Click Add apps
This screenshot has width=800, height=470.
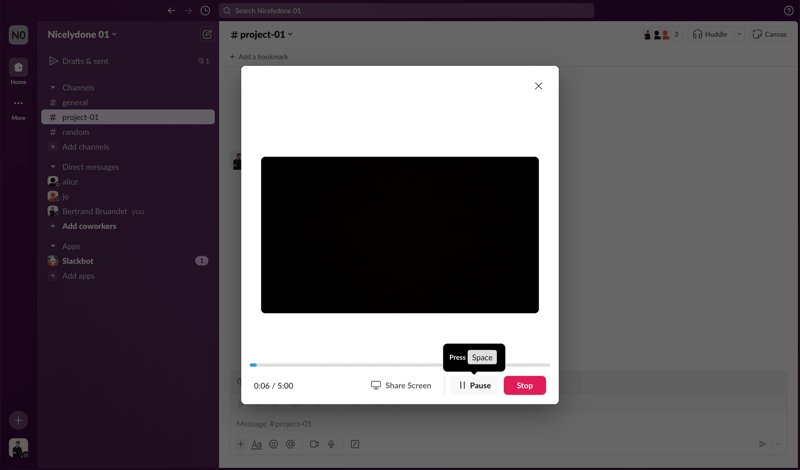tap(128, 276)
